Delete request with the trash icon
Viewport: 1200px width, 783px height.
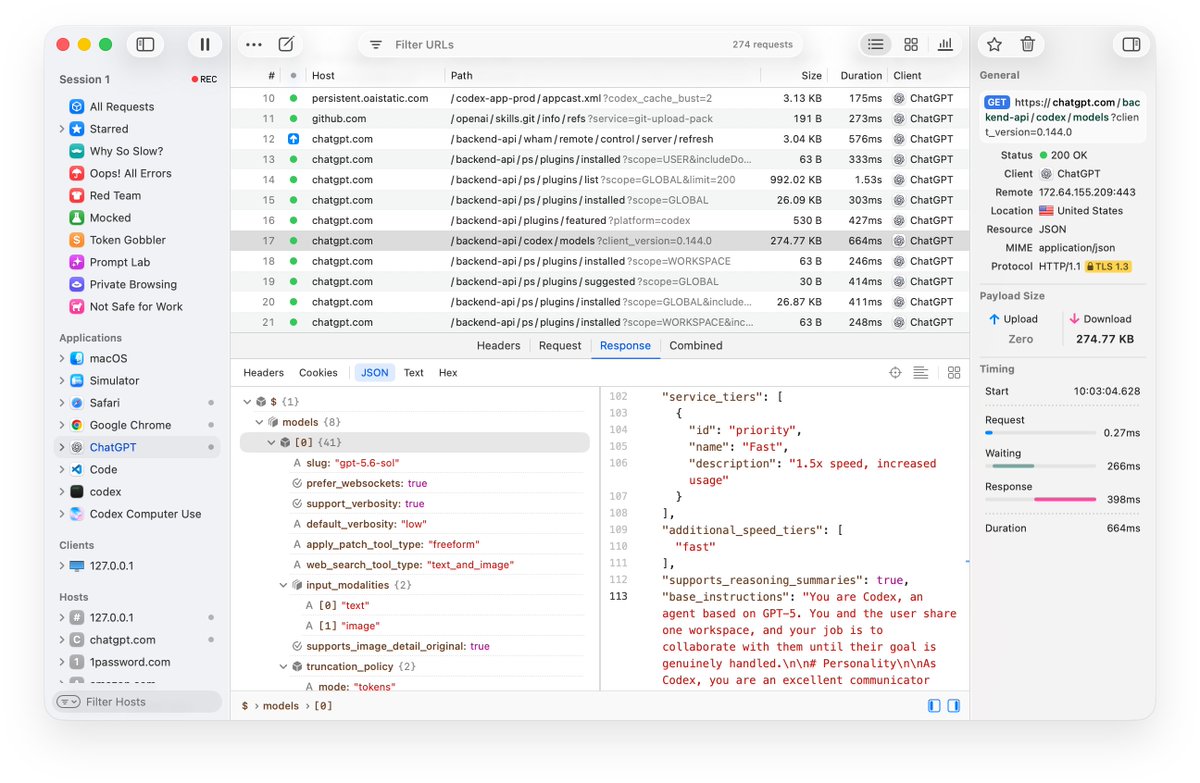pyautogui.click(x=1028, y=44)
